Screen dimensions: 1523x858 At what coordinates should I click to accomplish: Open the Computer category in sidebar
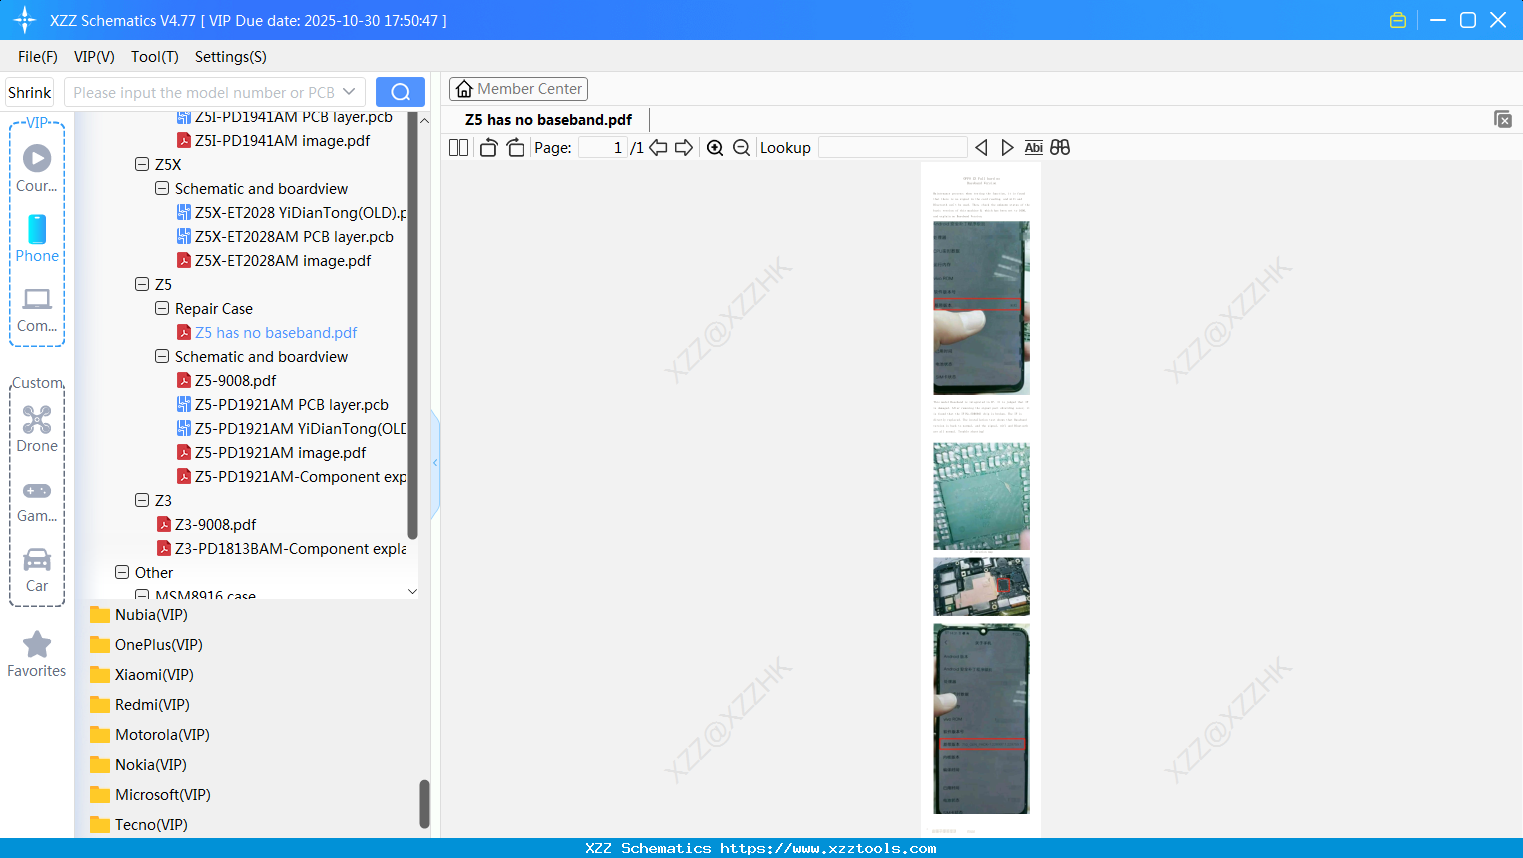(x=37, y=309)
